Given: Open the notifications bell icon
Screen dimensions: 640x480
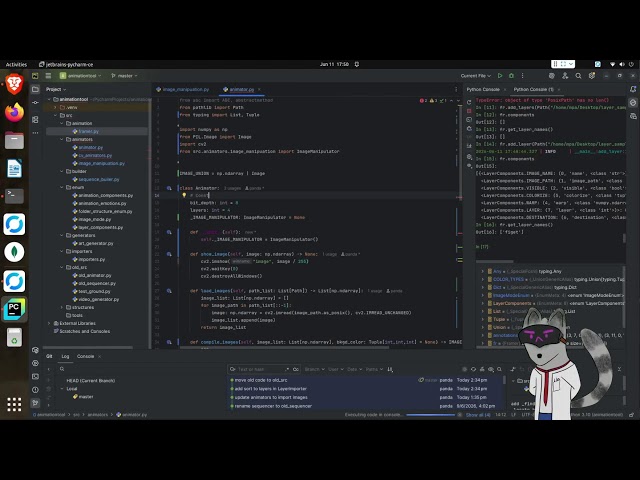Looking at the screenshot, I should [633, 89].
